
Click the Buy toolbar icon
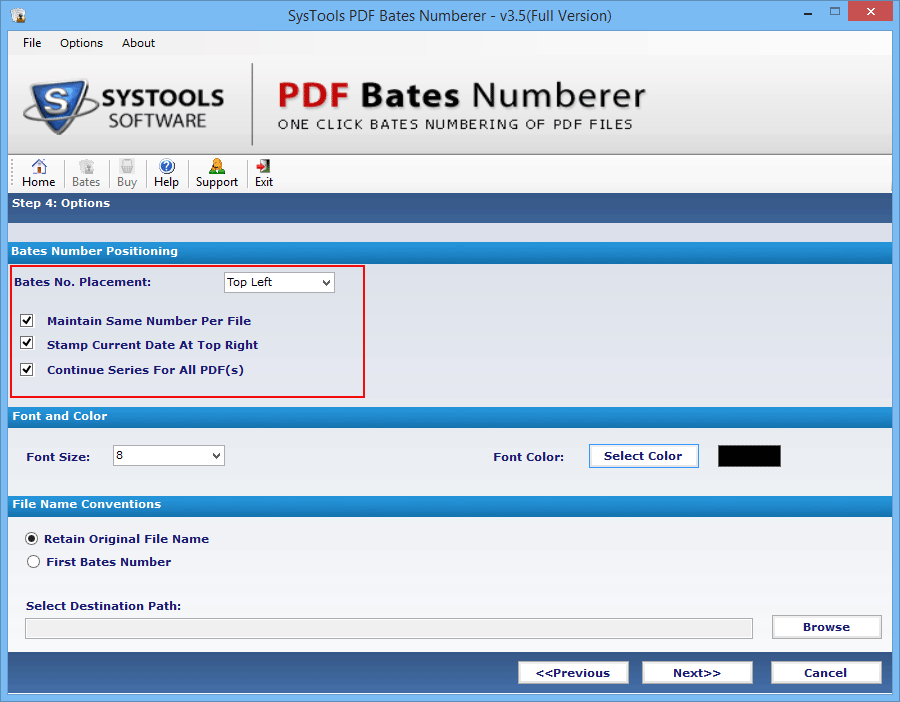[x=127, y=173]
